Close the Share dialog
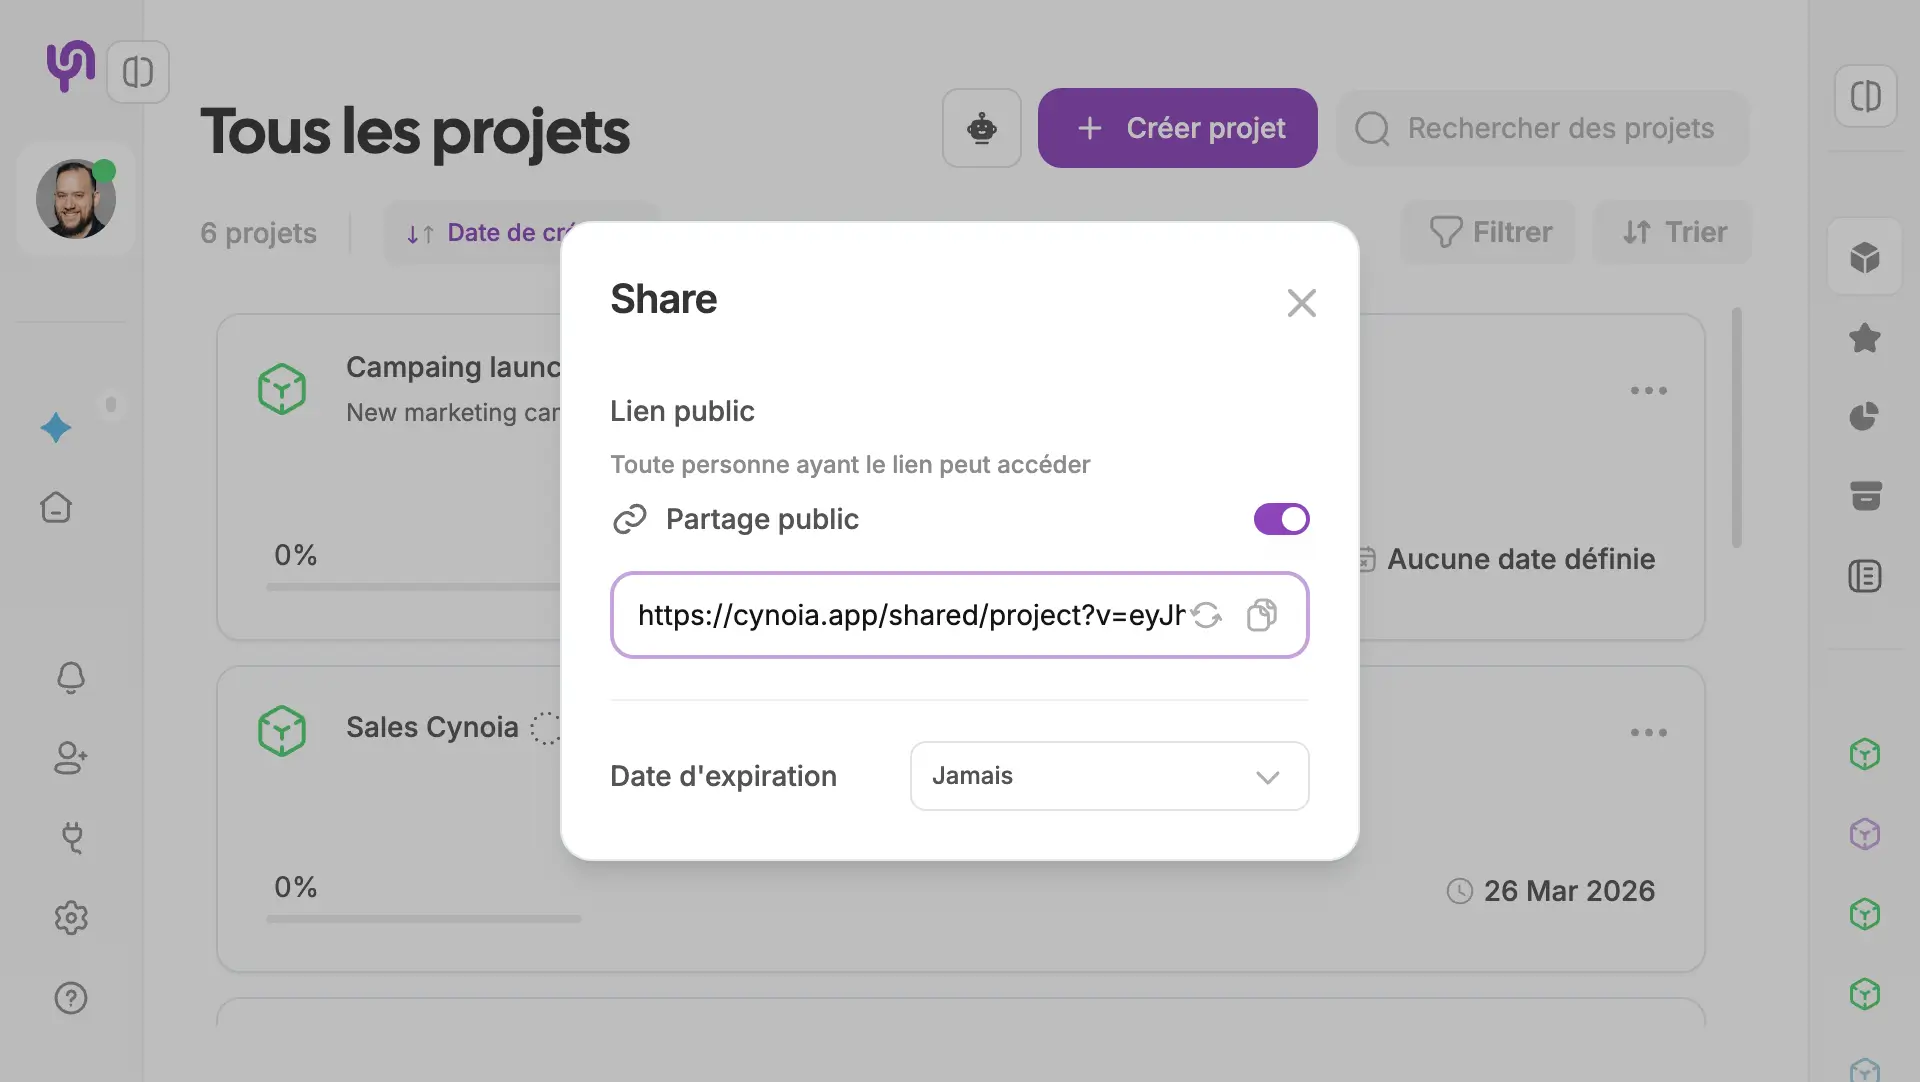Viewport: 1920px width, 1082px height. pyautogui.click(x=1301, y=303)
